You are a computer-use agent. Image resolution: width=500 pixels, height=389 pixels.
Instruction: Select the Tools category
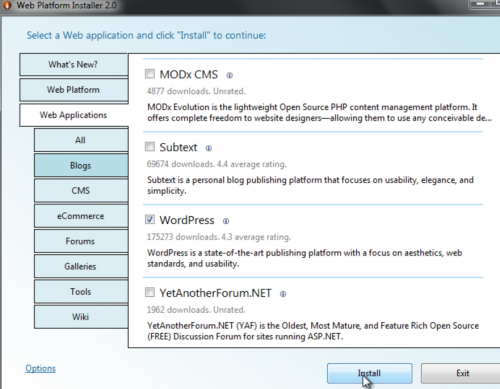click(81, 292)
